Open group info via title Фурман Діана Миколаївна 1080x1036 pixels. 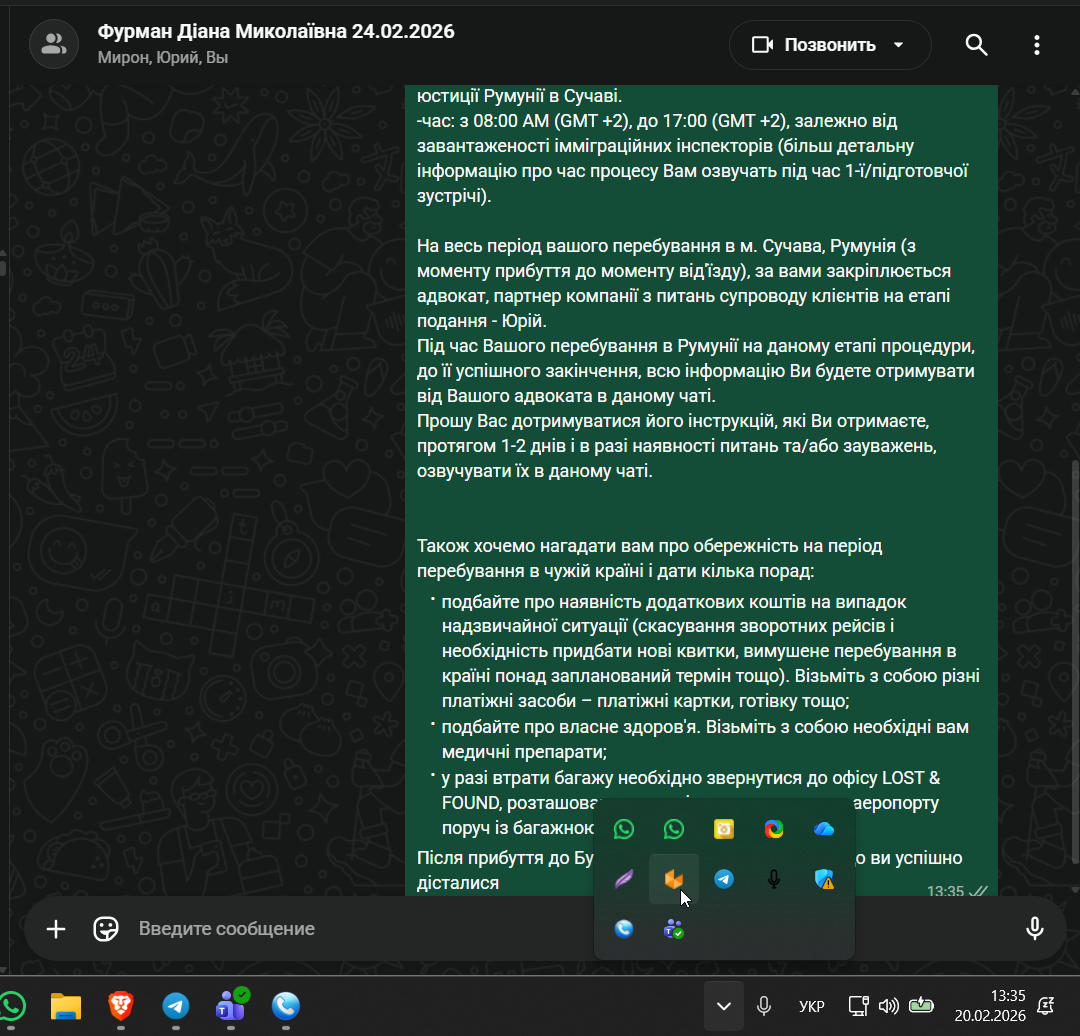(276, 32)
